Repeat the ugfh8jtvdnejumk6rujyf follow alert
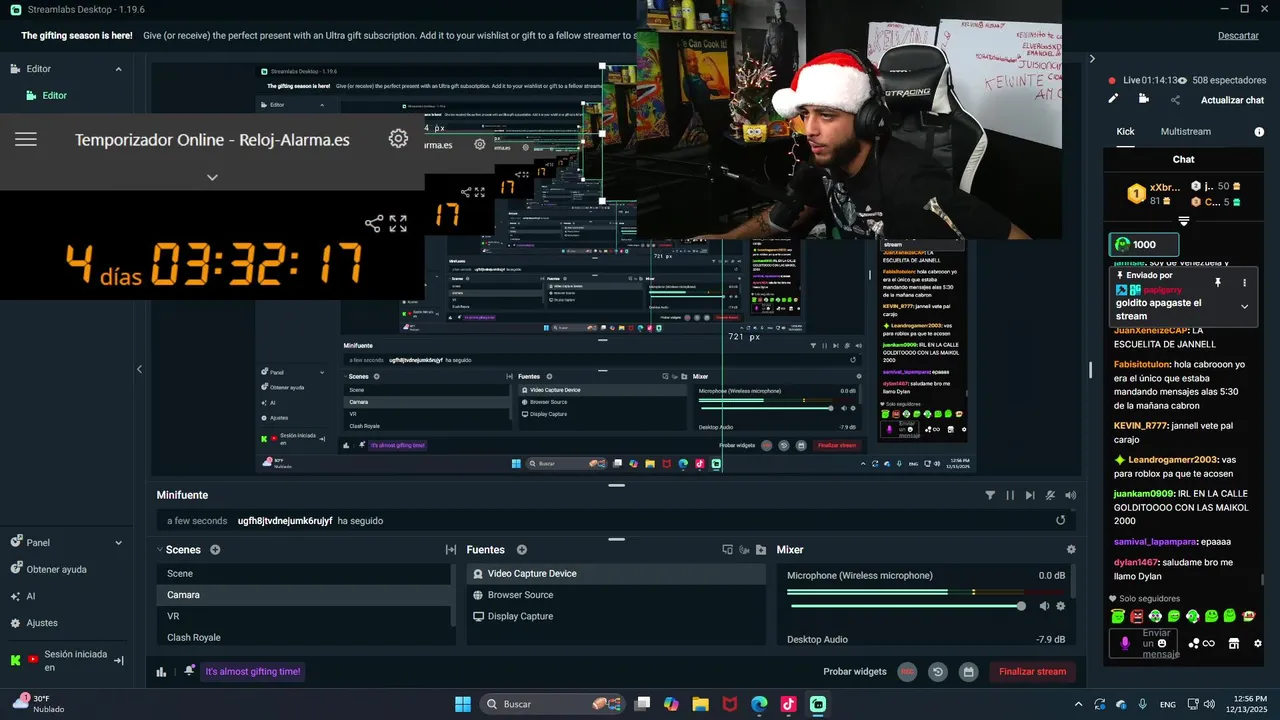1280x720 pixels. 1060,520
